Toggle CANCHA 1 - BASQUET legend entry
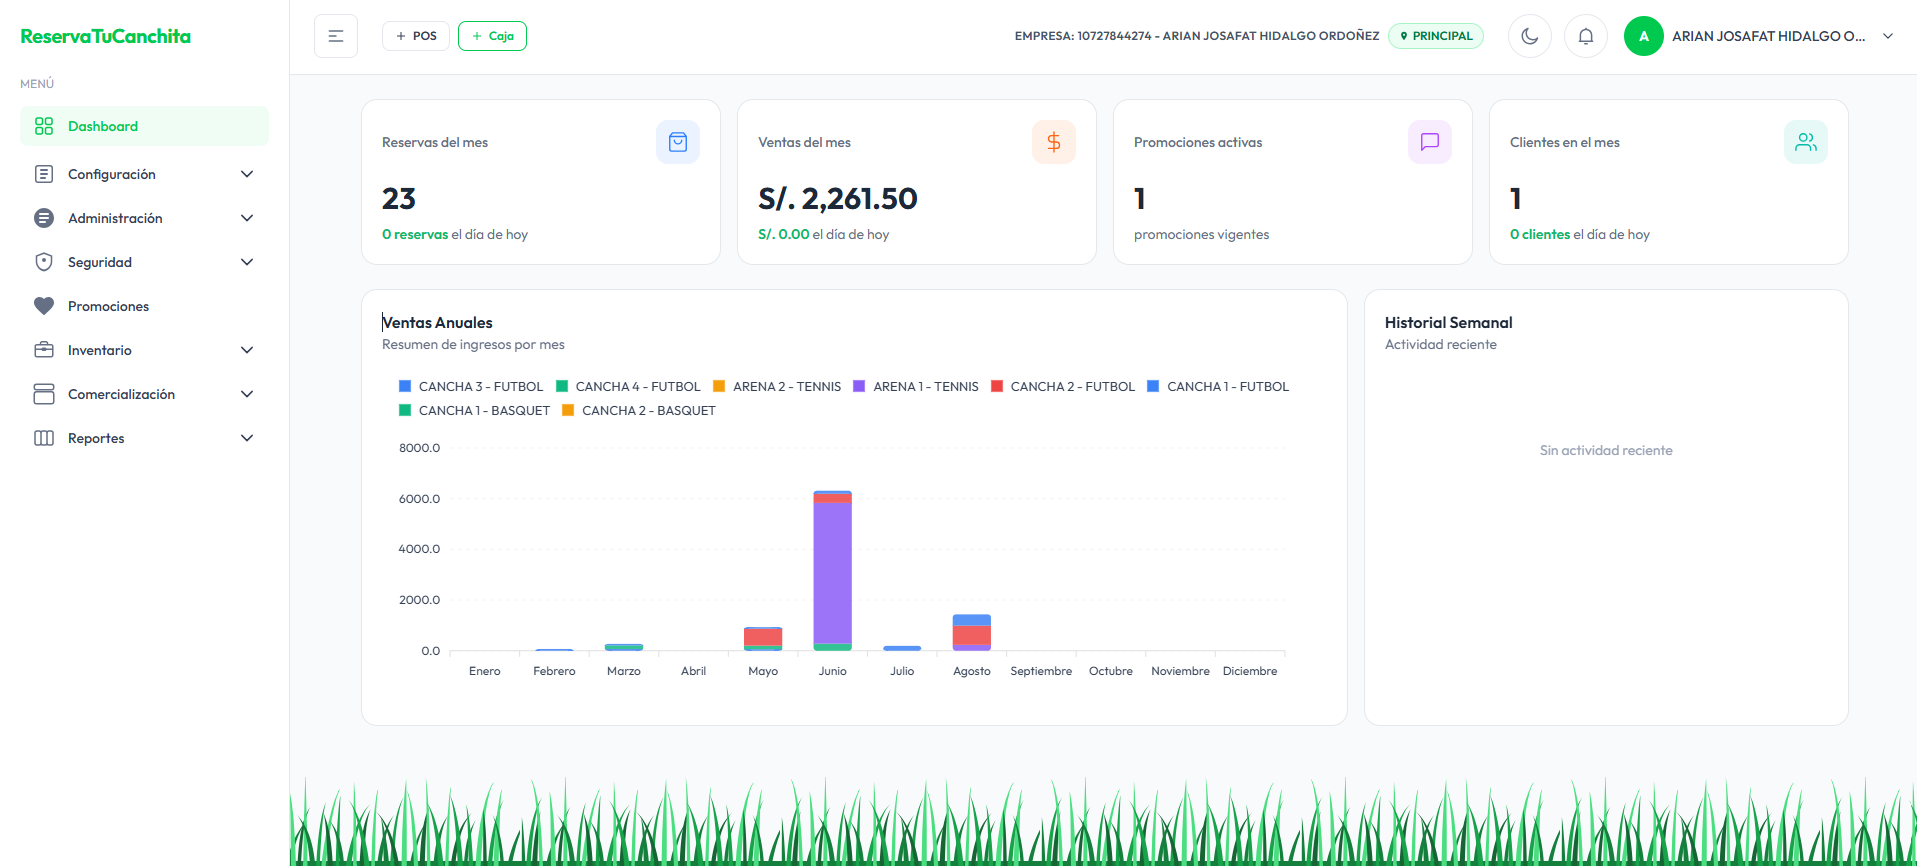 click(475, 410)
